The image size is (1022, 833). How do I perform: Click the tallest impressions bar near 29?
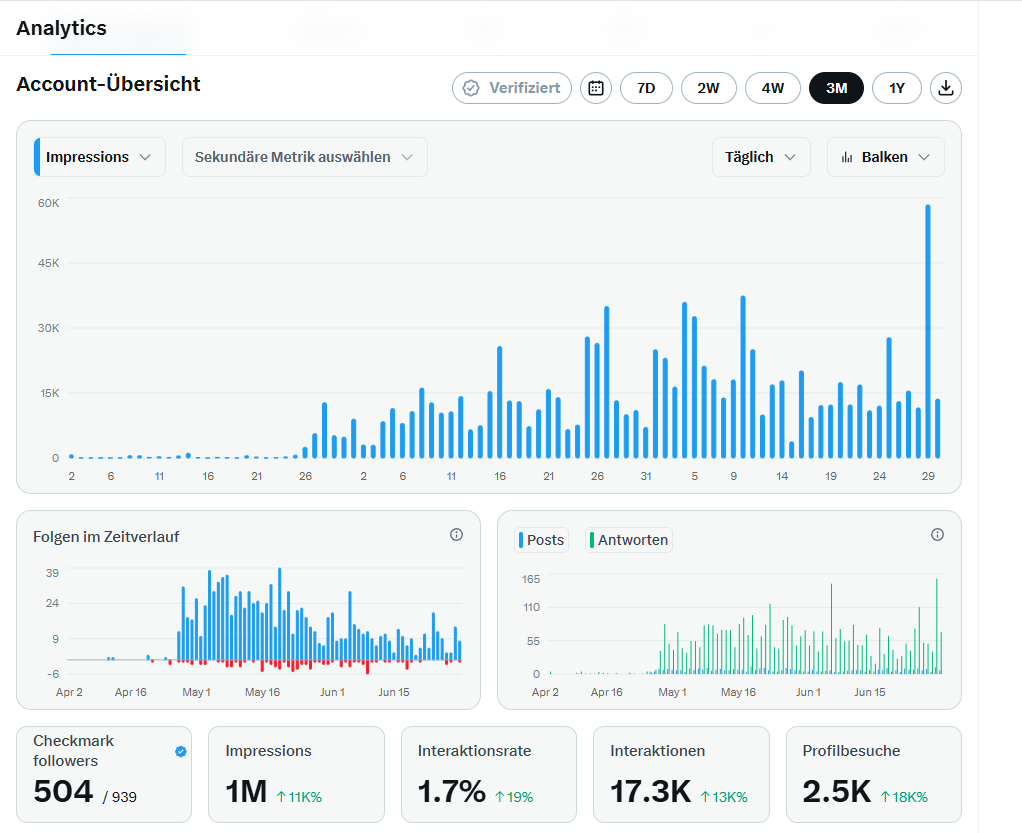927,331
